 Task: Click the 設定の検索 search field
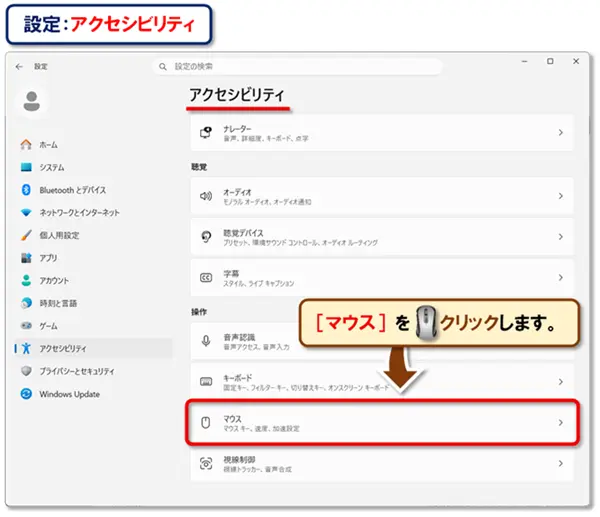pyautogui.click(x=297, y=67)
